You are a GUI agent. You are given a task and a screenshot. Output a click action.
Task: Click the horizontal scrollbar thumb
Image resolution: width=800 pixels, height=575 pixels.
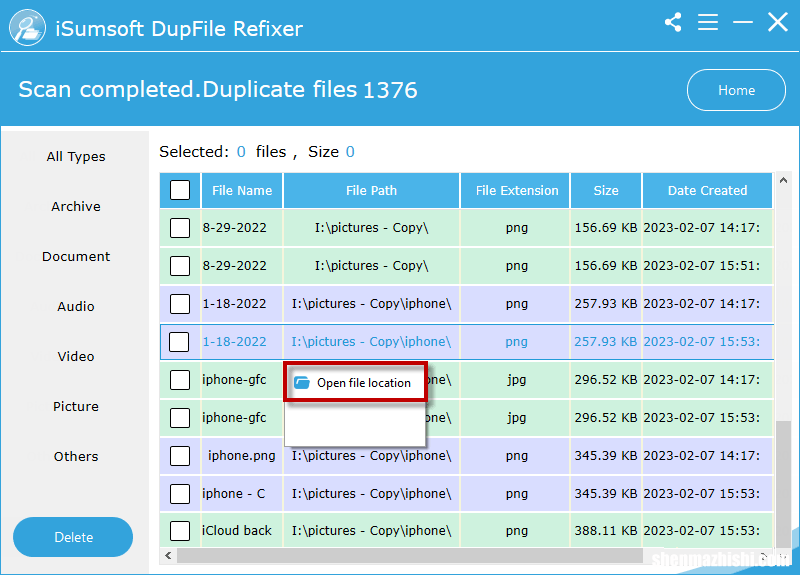[410, 555]
